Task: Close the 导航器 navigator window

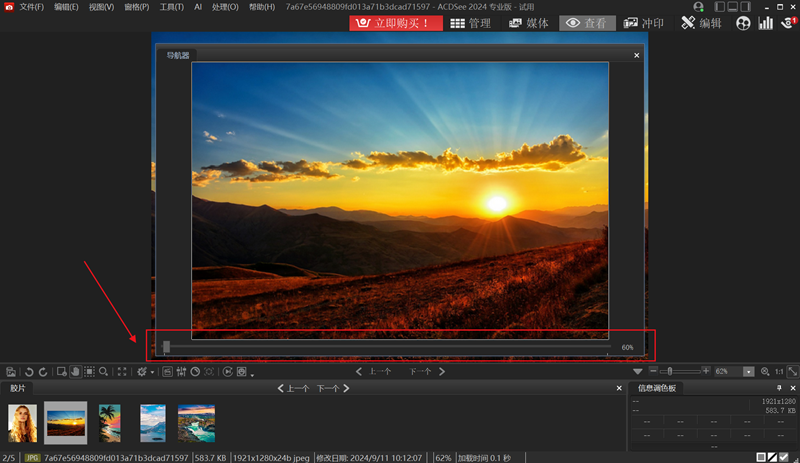Action: coord(636,55)
